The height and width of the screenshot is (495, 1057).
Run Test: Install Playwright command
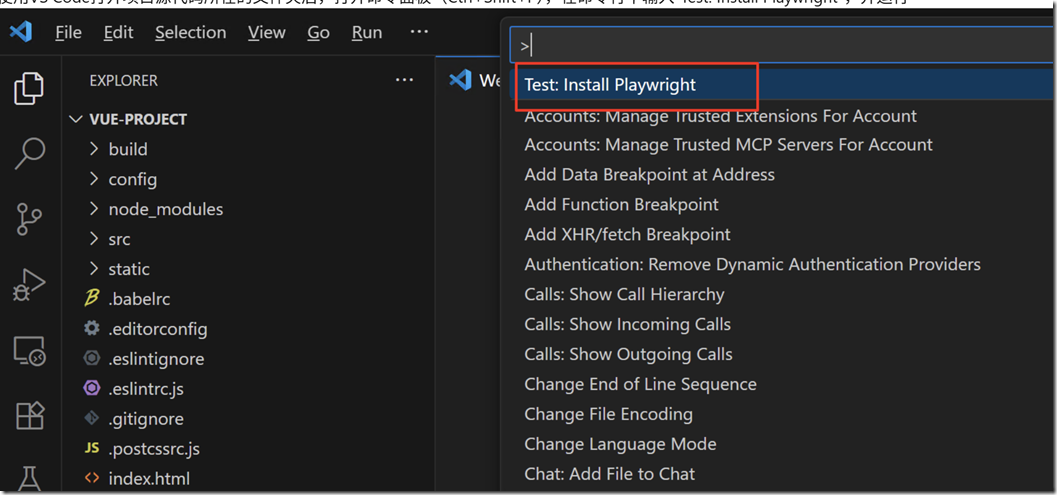(610, 85)
